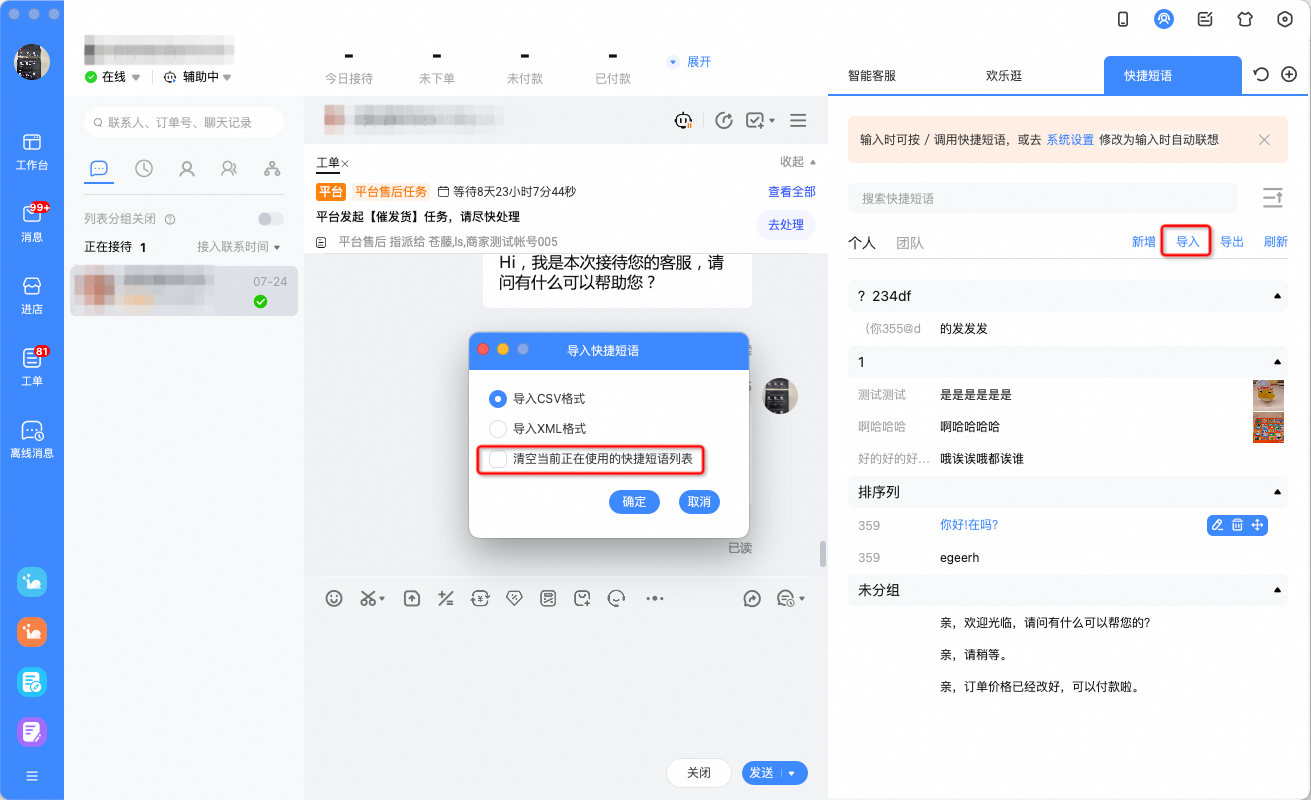
Task: Cancel the import dialog with 取消
Action: tap(699, 502)
